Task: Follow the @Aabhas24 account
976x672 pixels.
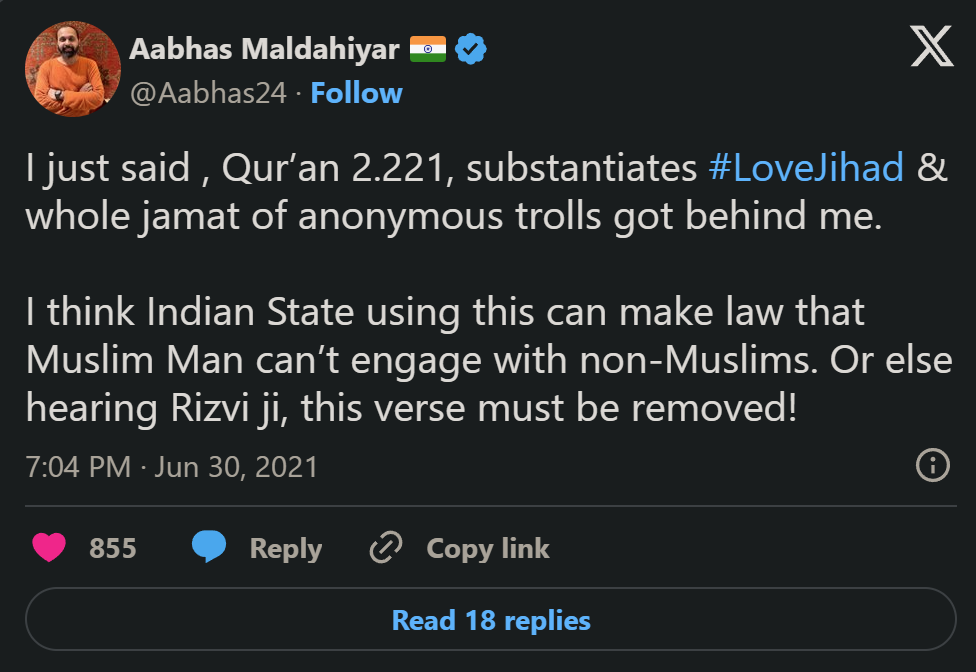Action: coord(356,93)
